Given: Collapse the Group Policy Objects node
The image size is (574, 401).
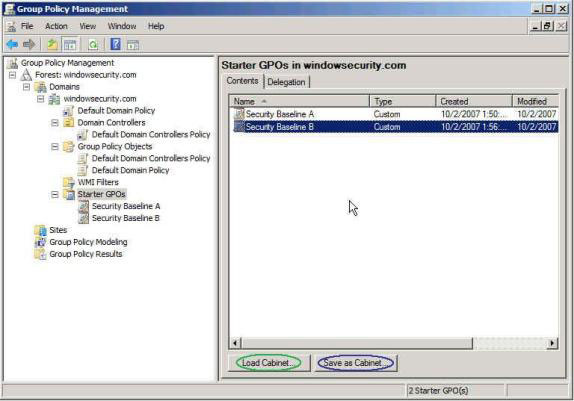Looking at the screenshot, I should pyautogui.click(x=55, y=146).
